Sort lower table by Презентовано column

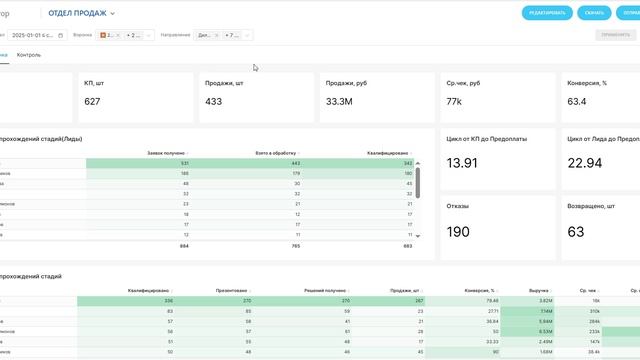pos(233,291)
